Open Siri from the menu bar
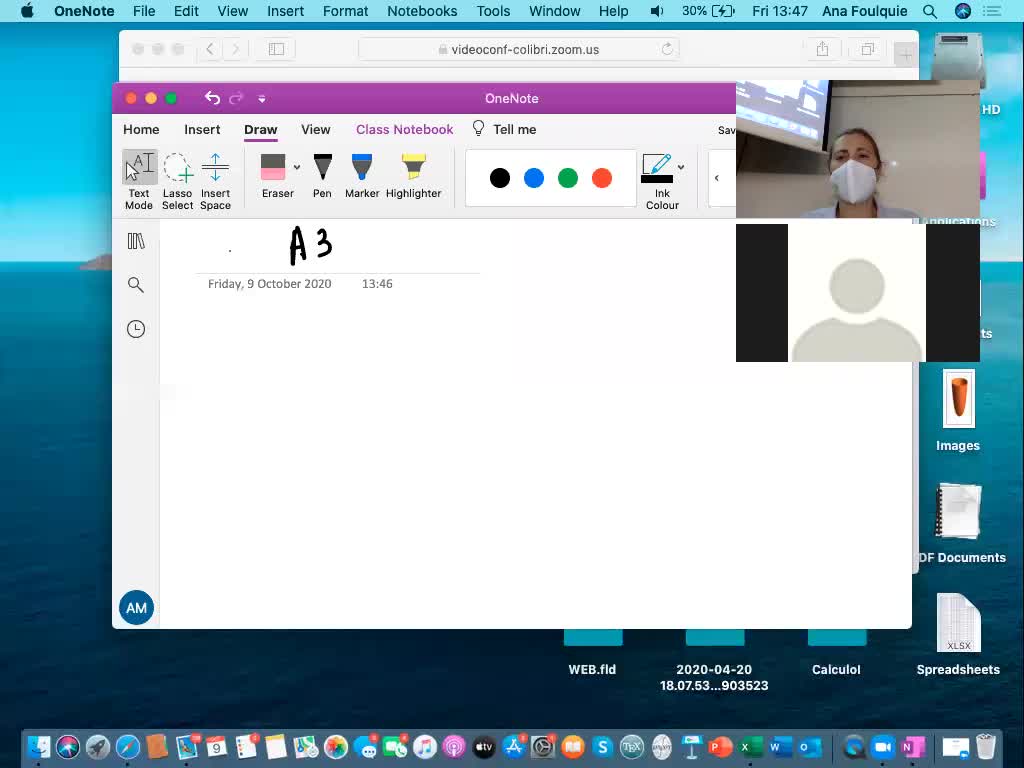 pos(963,11)
